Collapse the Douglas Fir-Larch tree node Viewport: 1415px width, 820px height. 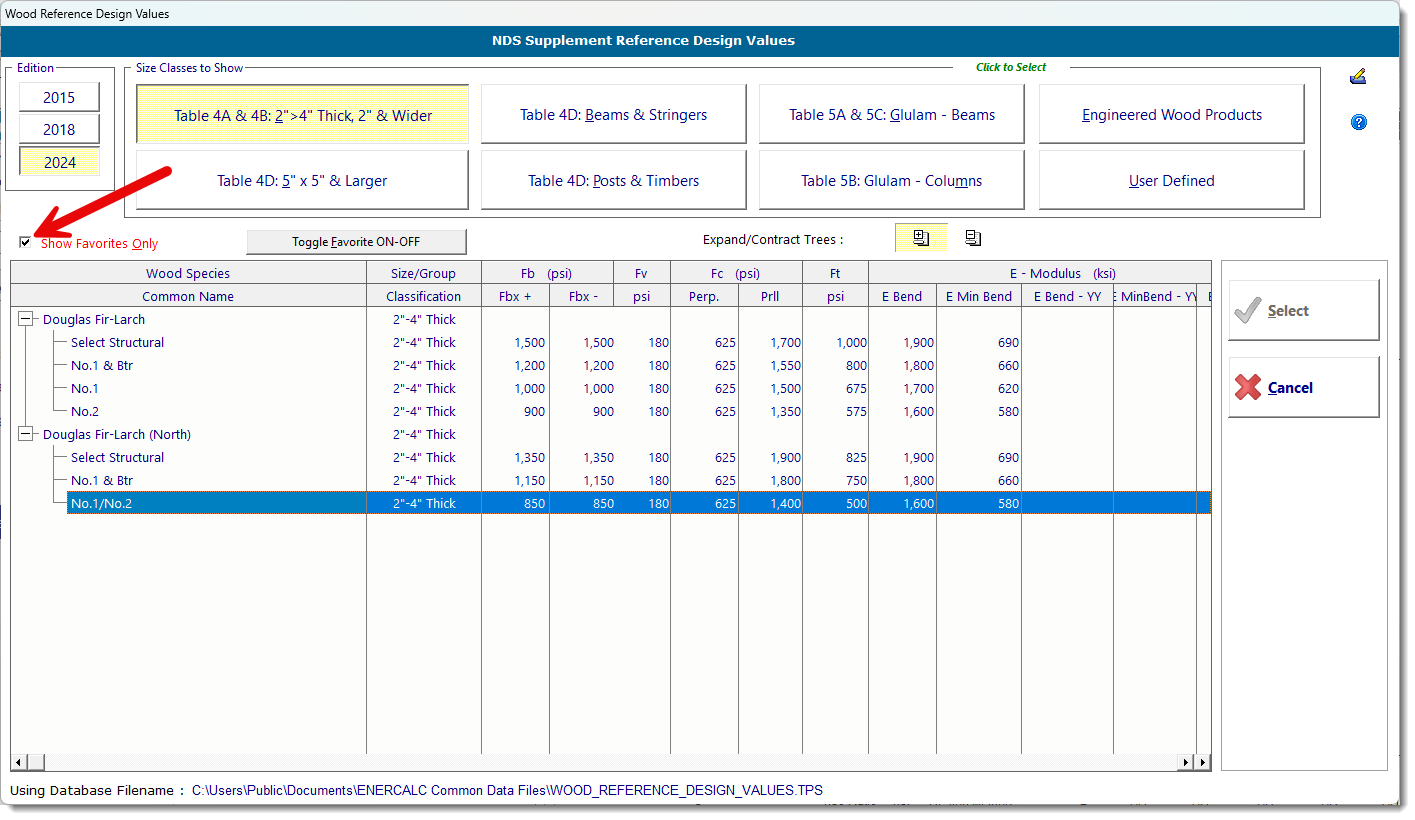tap(25, 319)
